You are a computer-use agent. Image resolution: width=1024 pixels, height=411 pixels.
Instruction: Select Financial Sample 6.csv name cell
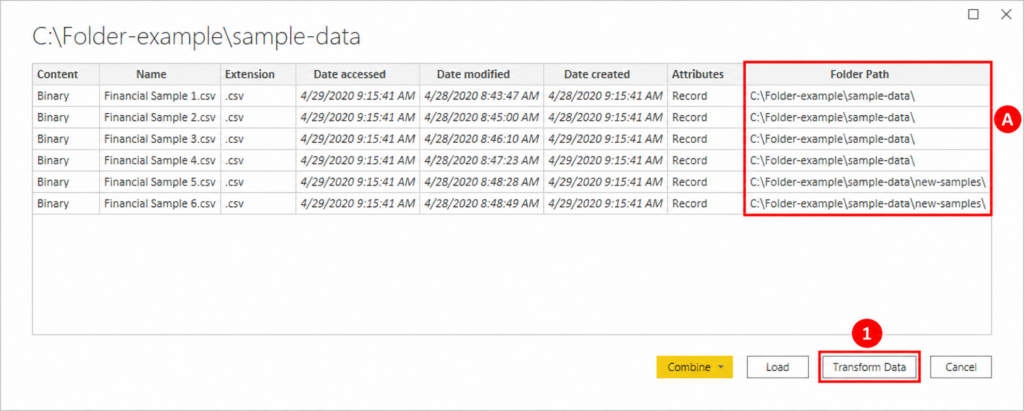(x=160, y=204)
